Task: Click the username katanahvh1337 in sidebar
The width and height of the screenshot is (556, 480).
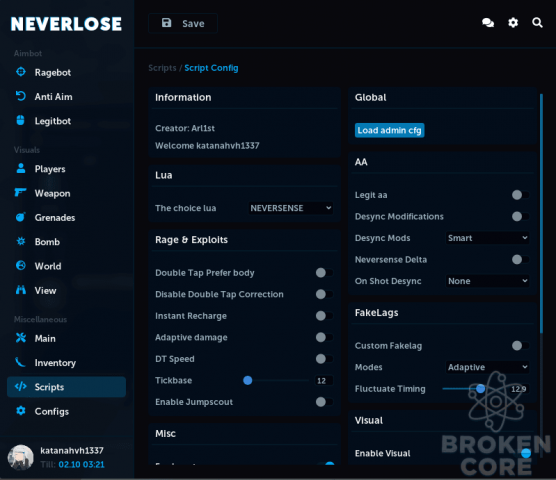Action: point(72,450)
